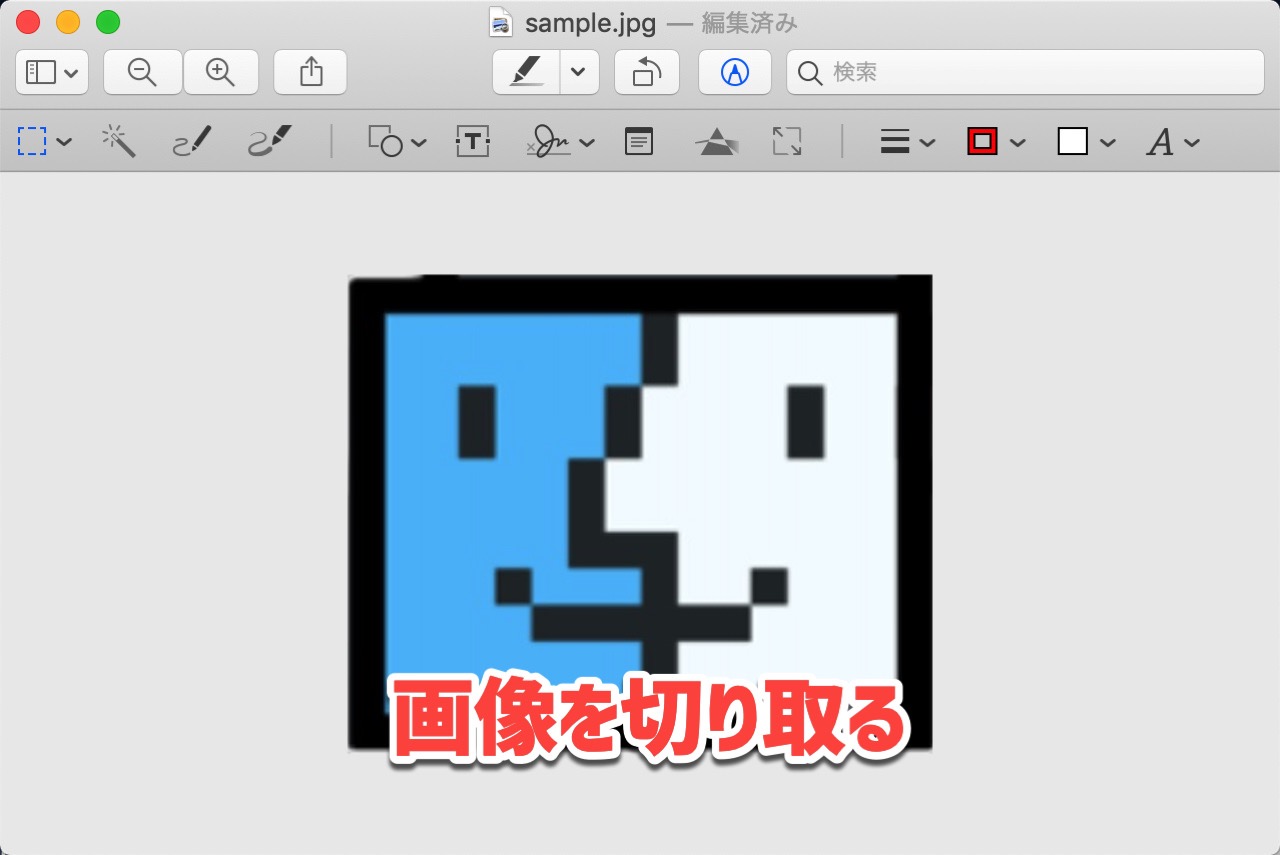This screenshot has height=855, width=1280.
Task: Rotate the image with the rotate button
Action: pos(647,72)
